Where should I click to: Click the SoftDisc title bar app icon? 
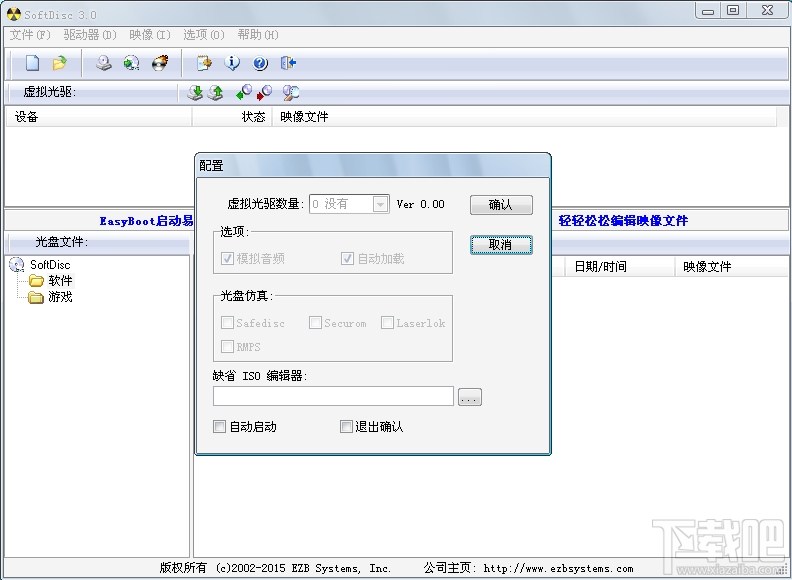tap(14, 14)
